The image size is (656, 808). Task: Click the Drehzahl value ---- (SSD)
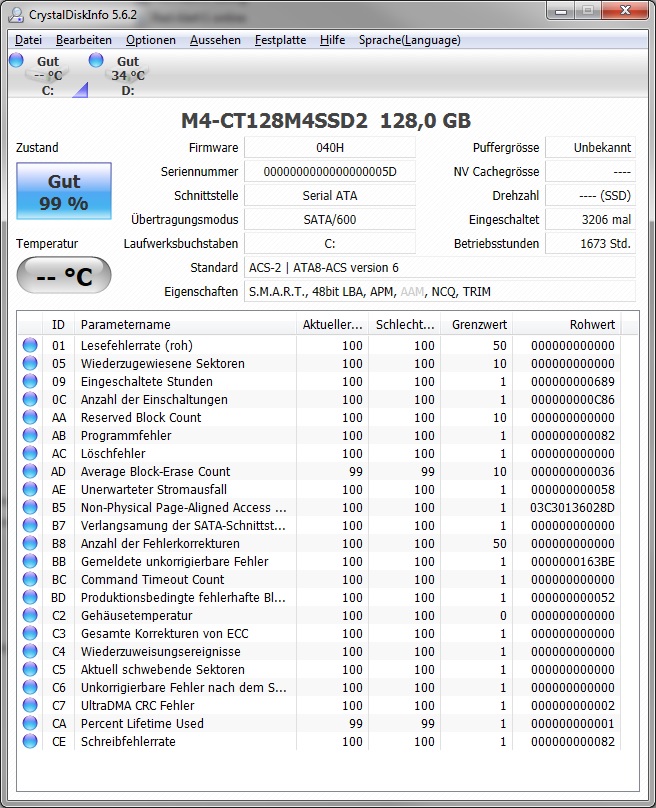590,196
